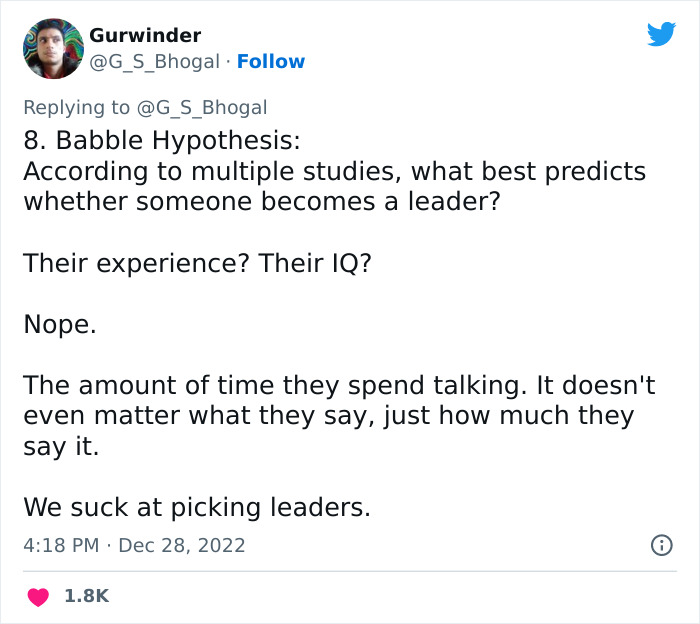
Task: Open the Twitter info circle icon
Action: point(660,546)
